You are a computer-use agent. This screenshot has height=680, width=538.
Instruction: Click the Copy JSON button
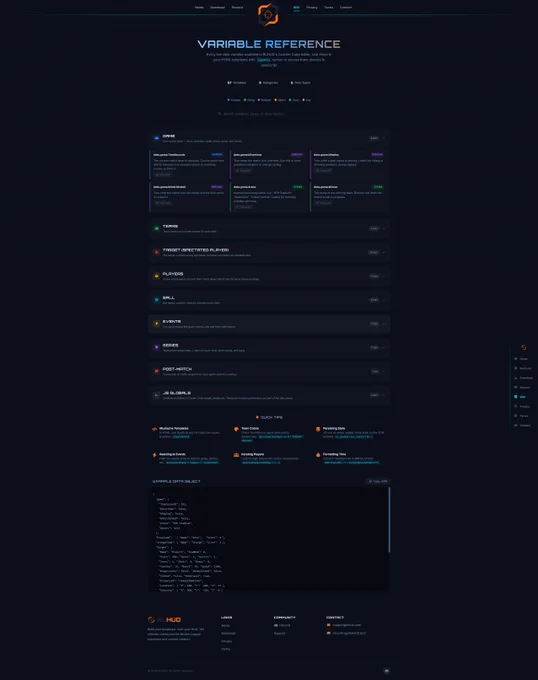378,481
